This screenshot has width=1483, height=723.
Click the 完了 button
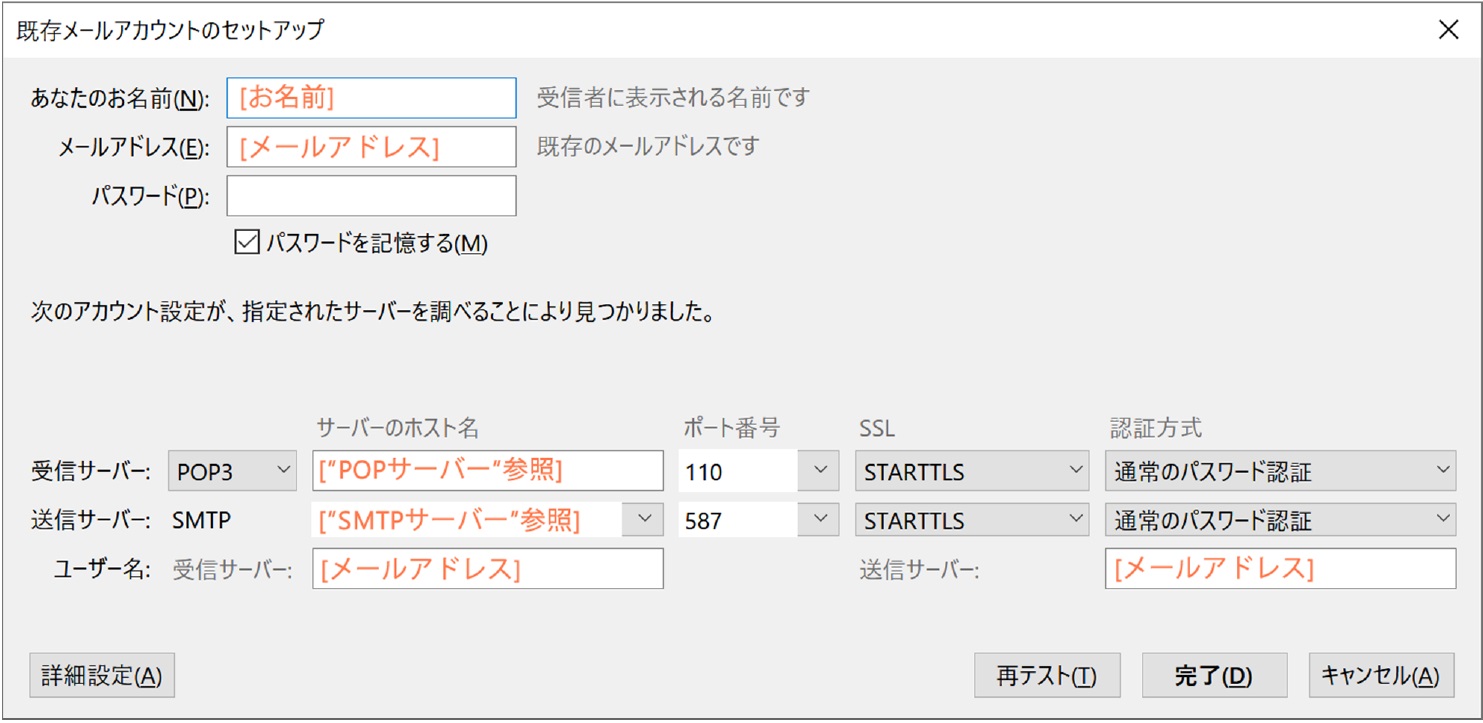point(1214,676)
